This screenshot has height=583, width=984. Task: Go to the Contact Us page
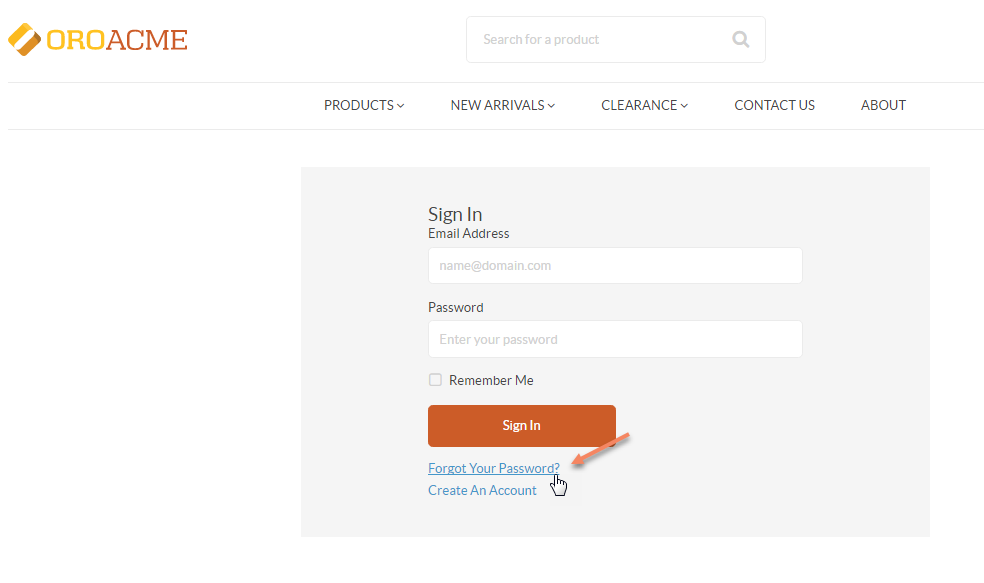pyautogui.click(x=774, y=105)
